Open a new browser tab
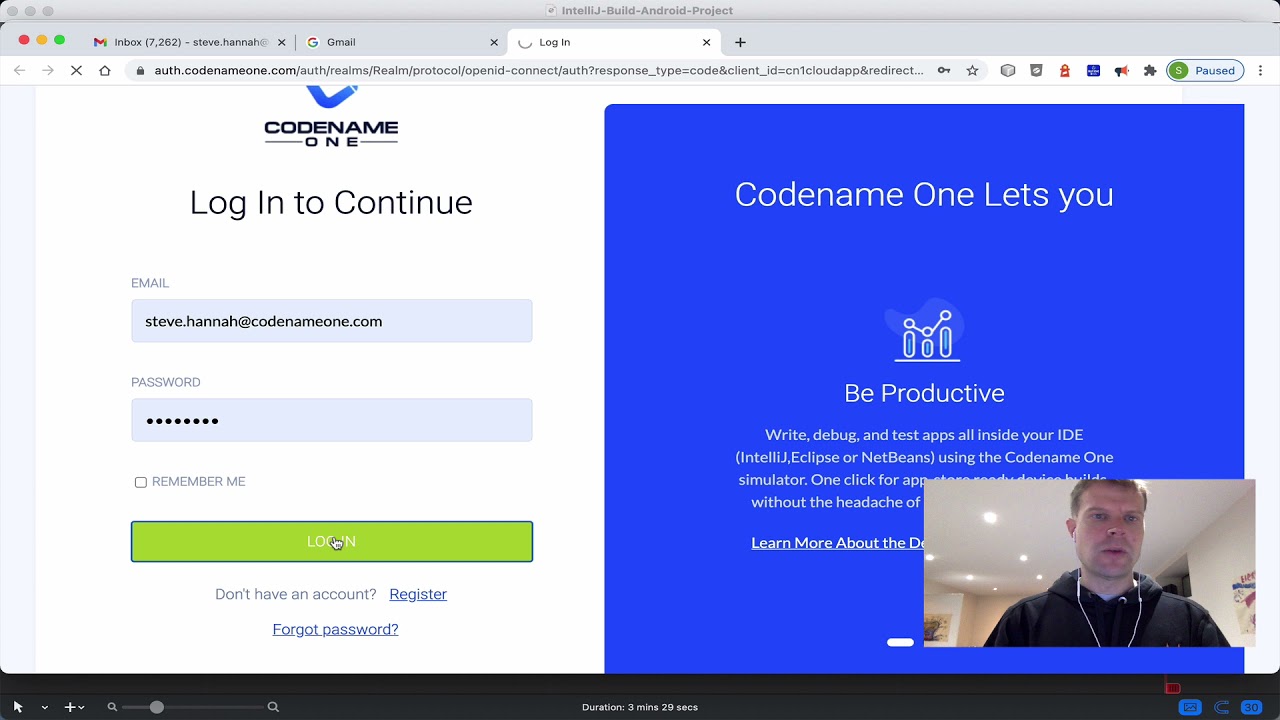The image size is (1280, 720). point(740,42)
